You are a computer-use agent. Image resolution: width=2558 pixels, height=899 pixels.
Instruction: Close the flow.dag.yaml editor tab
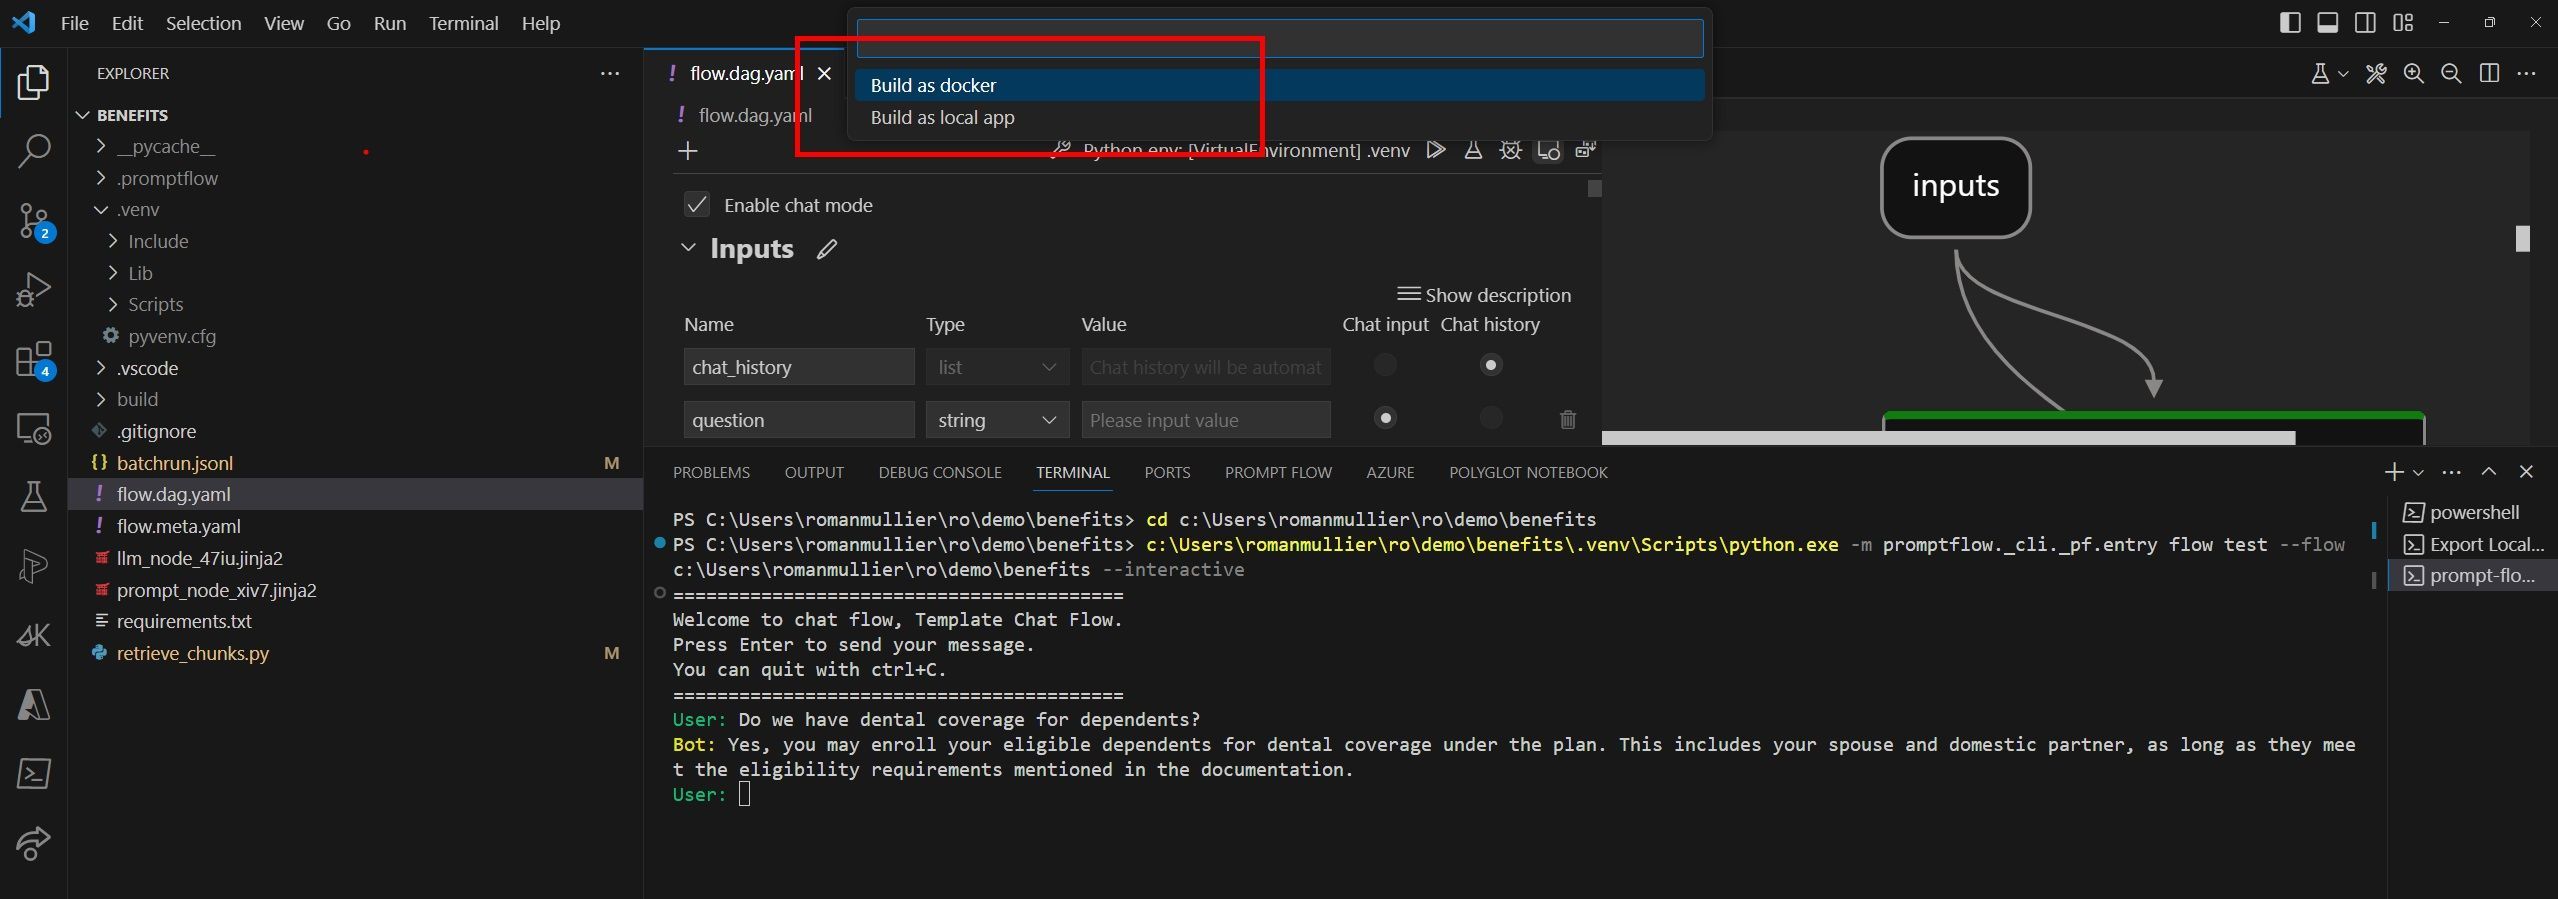tap(824, 74)
